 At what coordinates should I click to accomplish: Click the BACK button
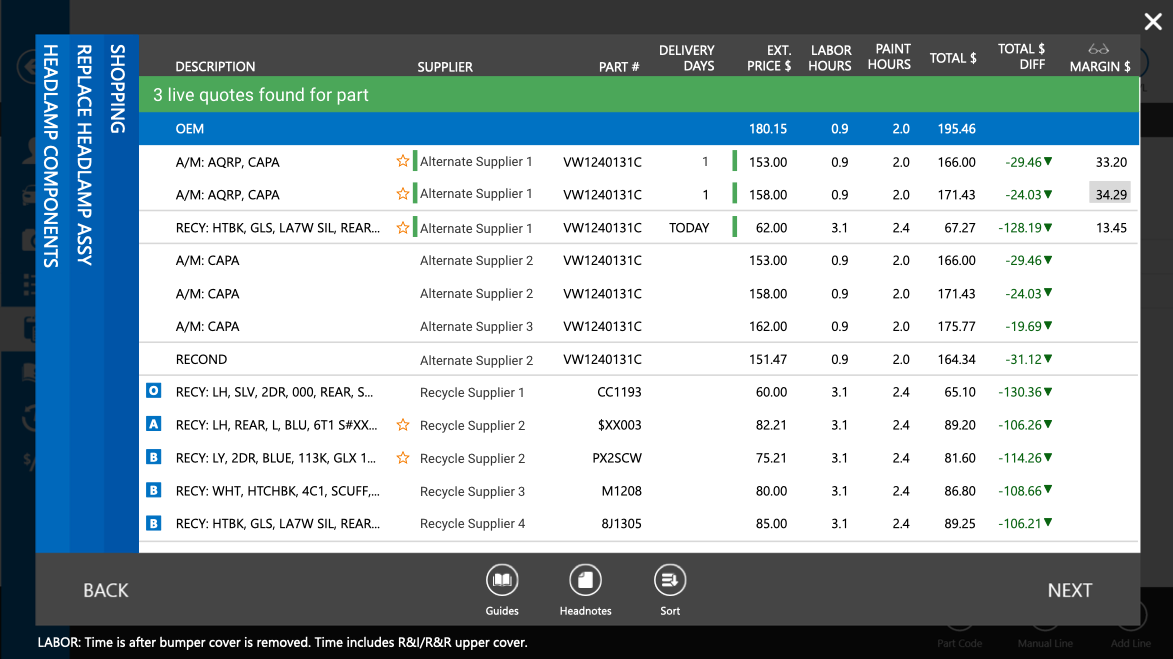pyautogui.click(x=105, y=590)
